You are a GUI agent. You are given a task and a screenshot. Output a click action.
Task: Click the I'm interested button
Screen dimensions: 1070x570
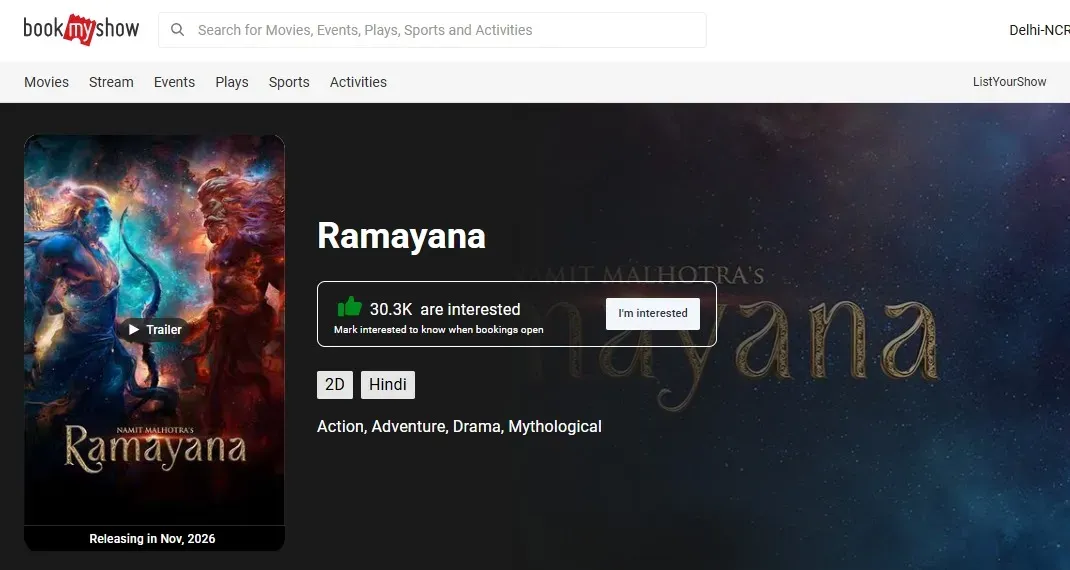[x=652, y=313]
